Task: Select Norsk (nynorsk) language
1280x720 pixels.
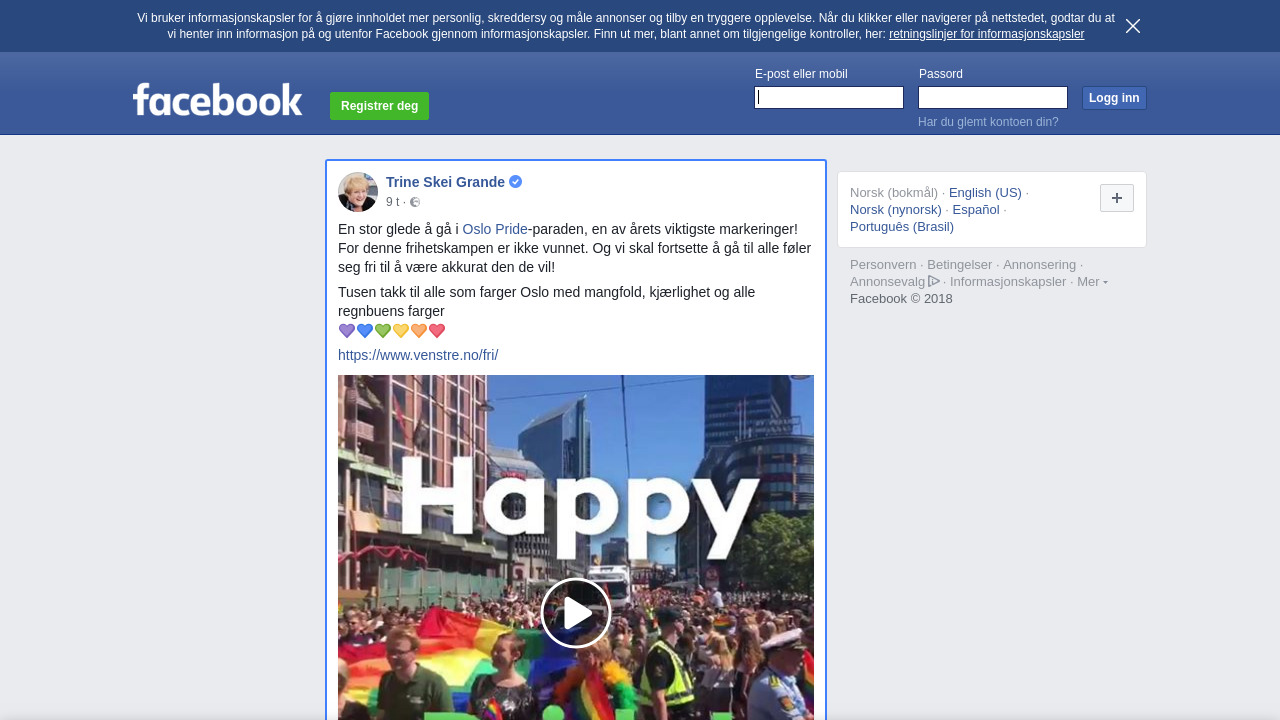Action: pos(896,210)
